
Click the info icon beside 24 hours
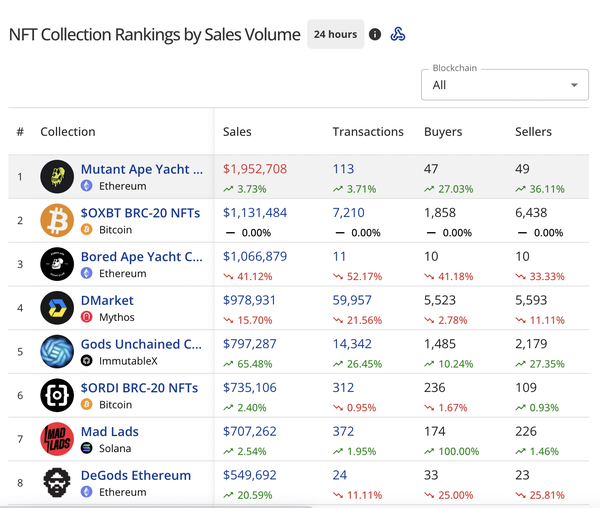[x=375, y=34]
